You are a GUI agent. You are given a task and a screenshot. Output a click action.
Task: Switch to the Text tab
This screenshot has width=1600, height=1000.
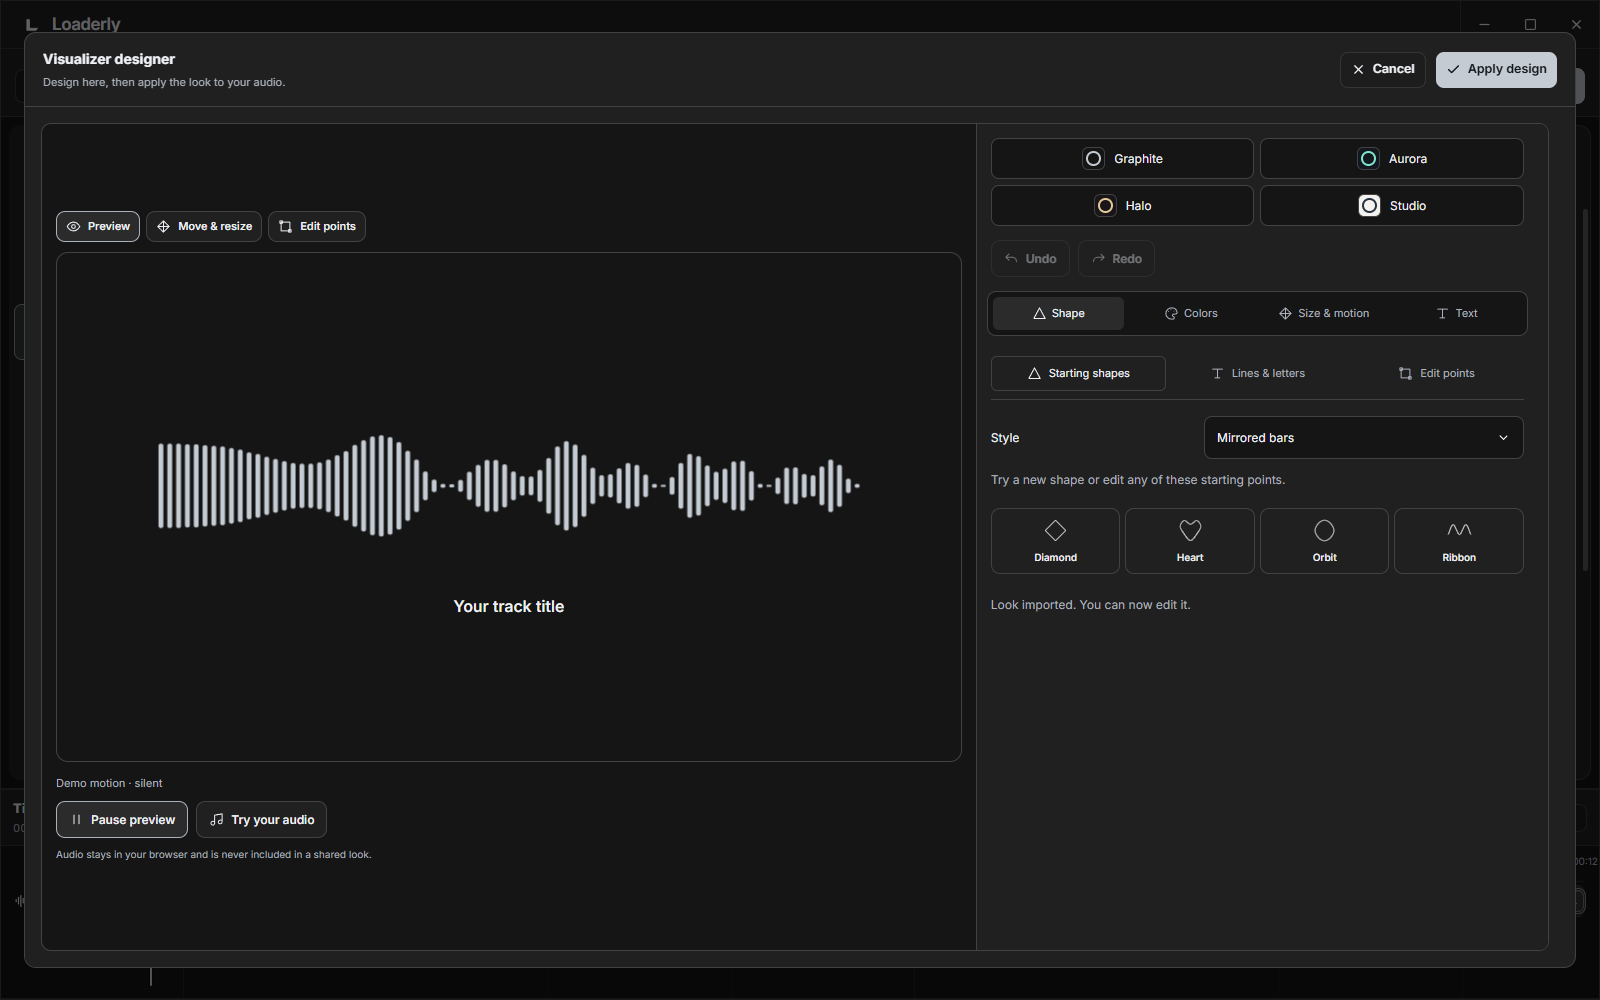pos(1457,314)
